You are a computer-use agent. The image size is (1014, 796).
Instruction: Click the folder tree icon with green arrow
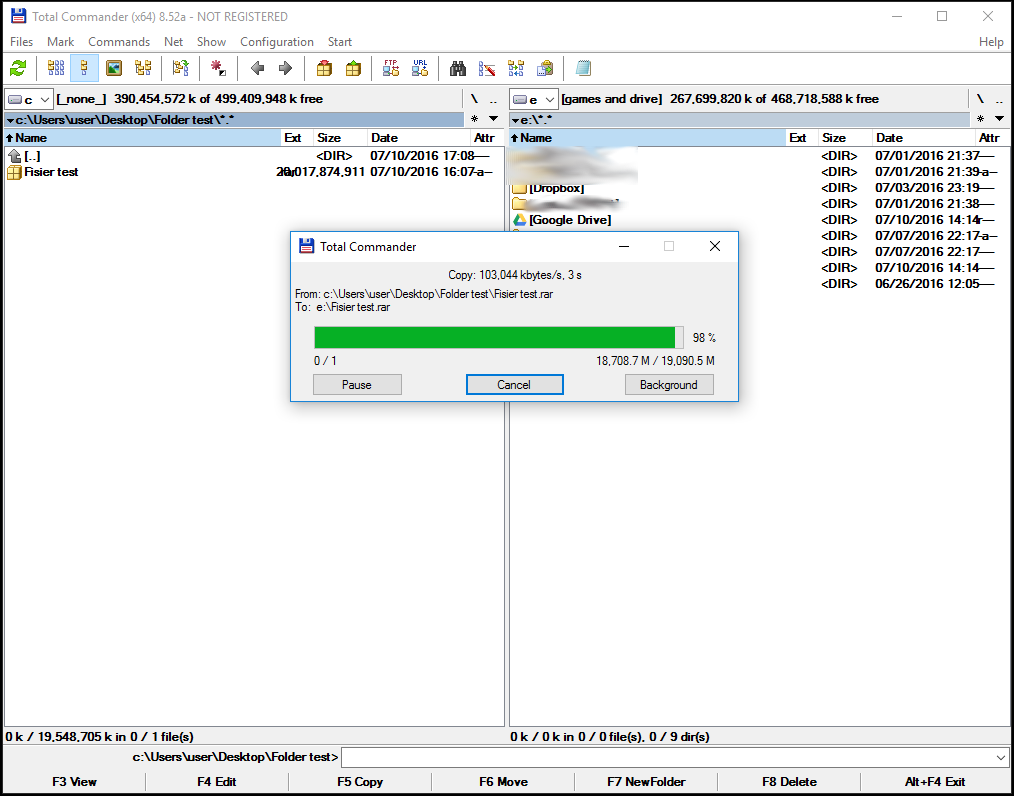(x=180, y=68)
